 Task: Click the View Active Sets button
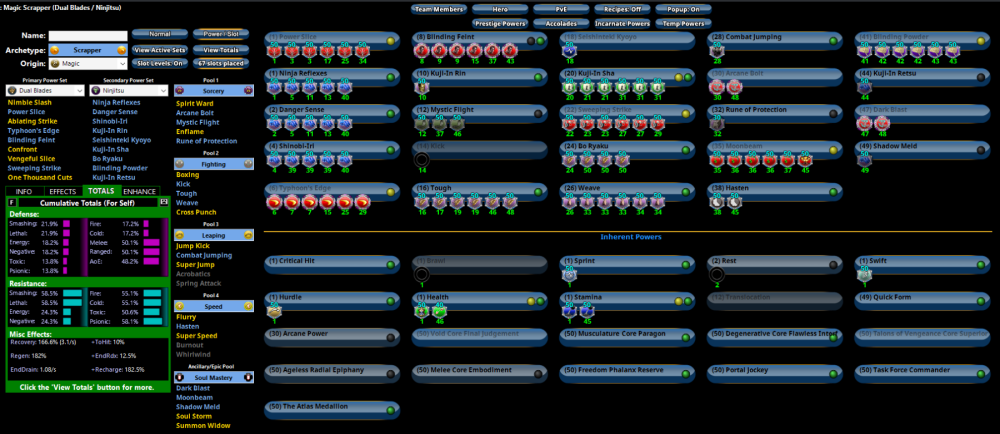click(161, 49)
